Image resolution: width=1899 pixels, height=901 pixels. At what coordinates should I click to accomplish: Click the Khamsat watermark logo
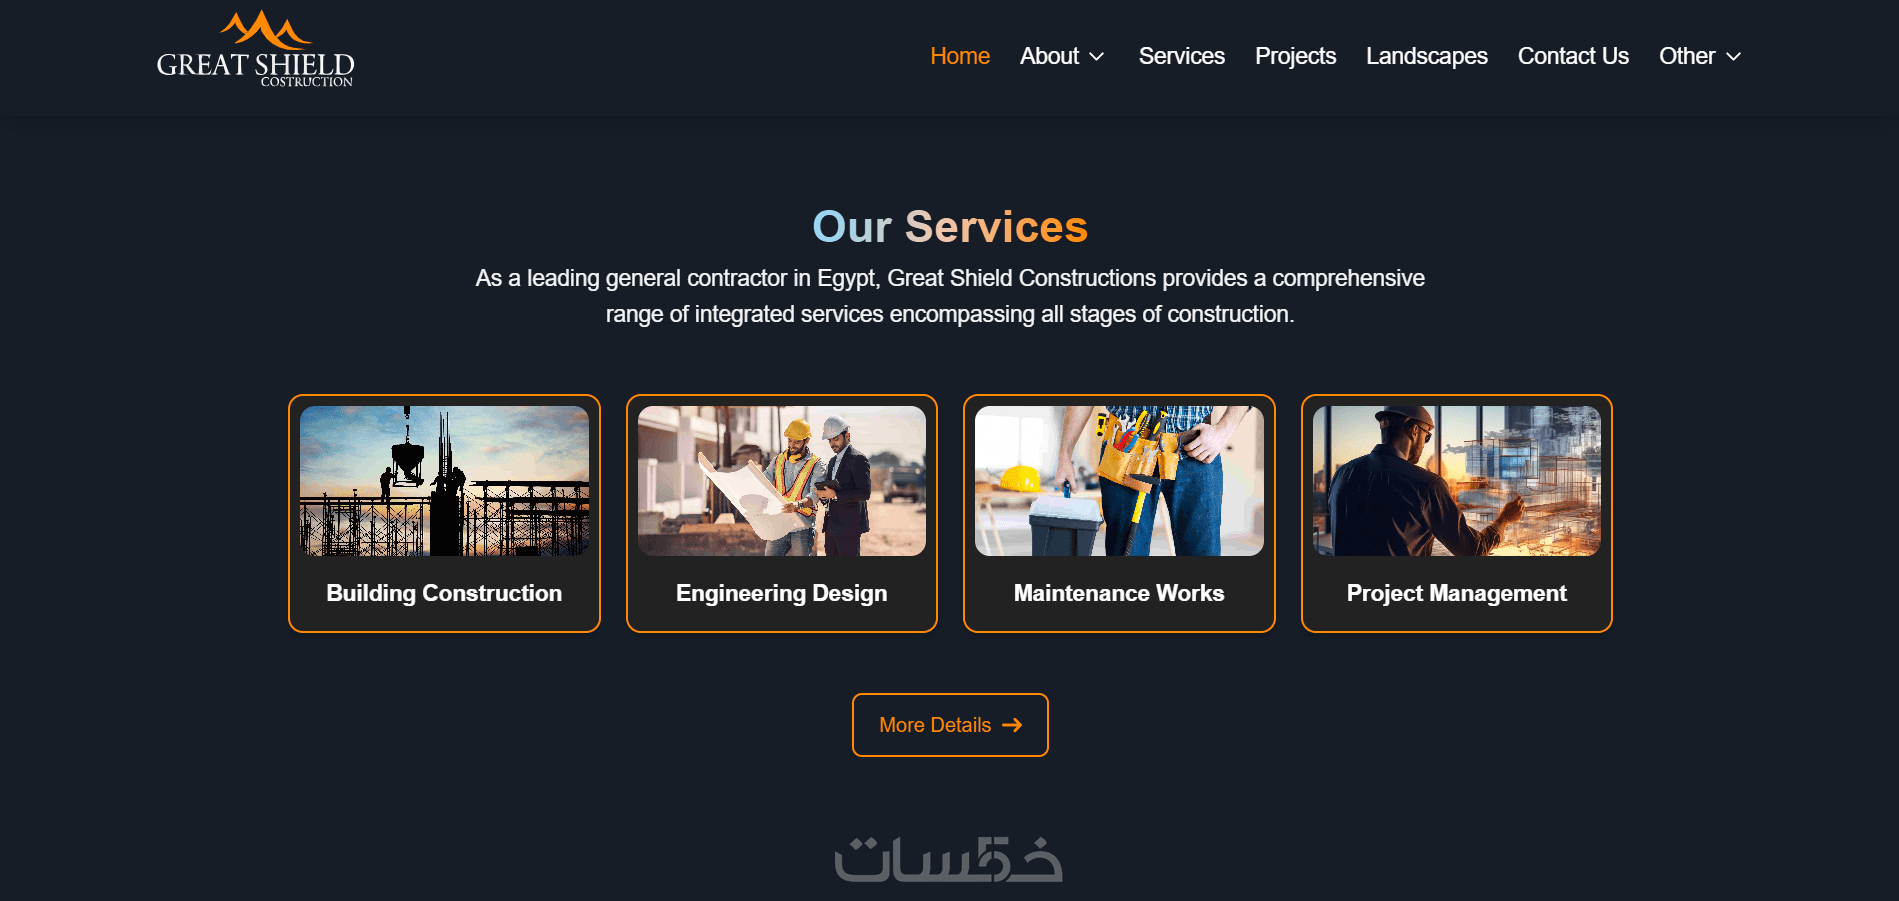(x=948, y=859)
